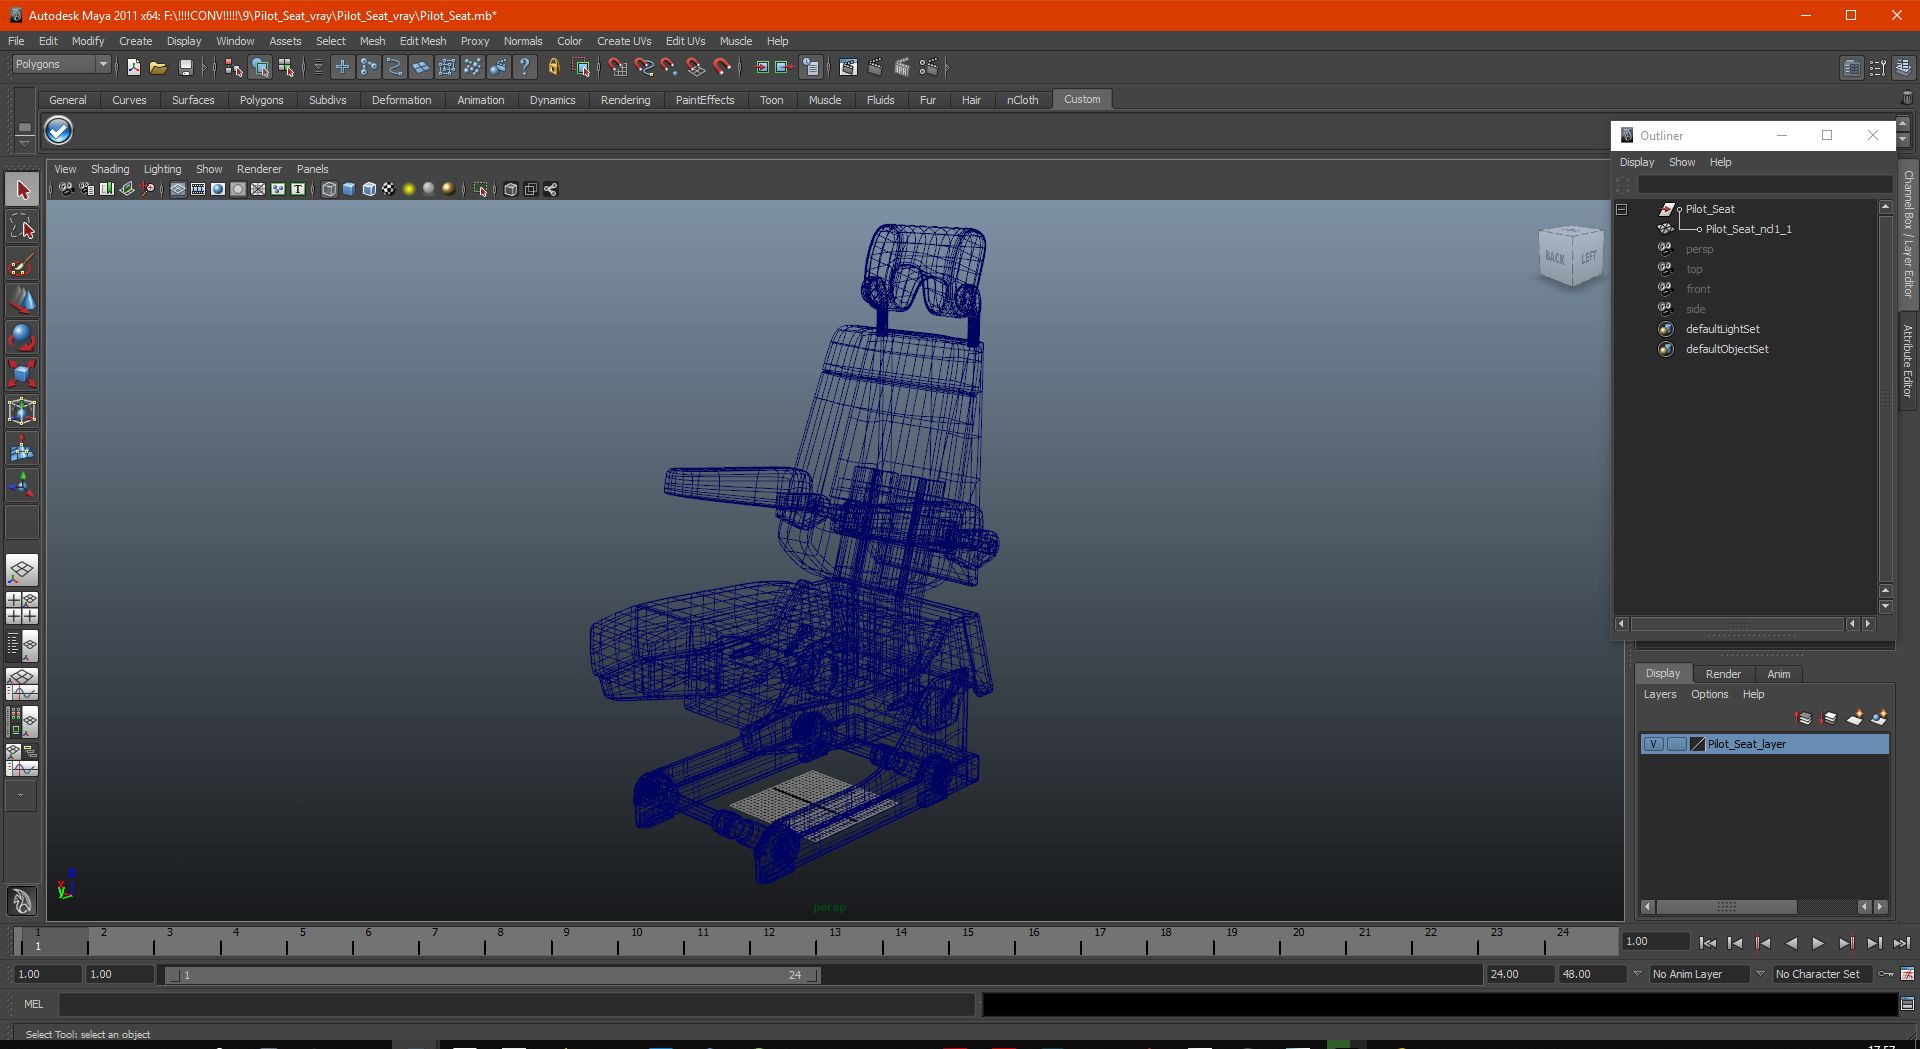Switch to four-view layout icon

click(22, 608)
